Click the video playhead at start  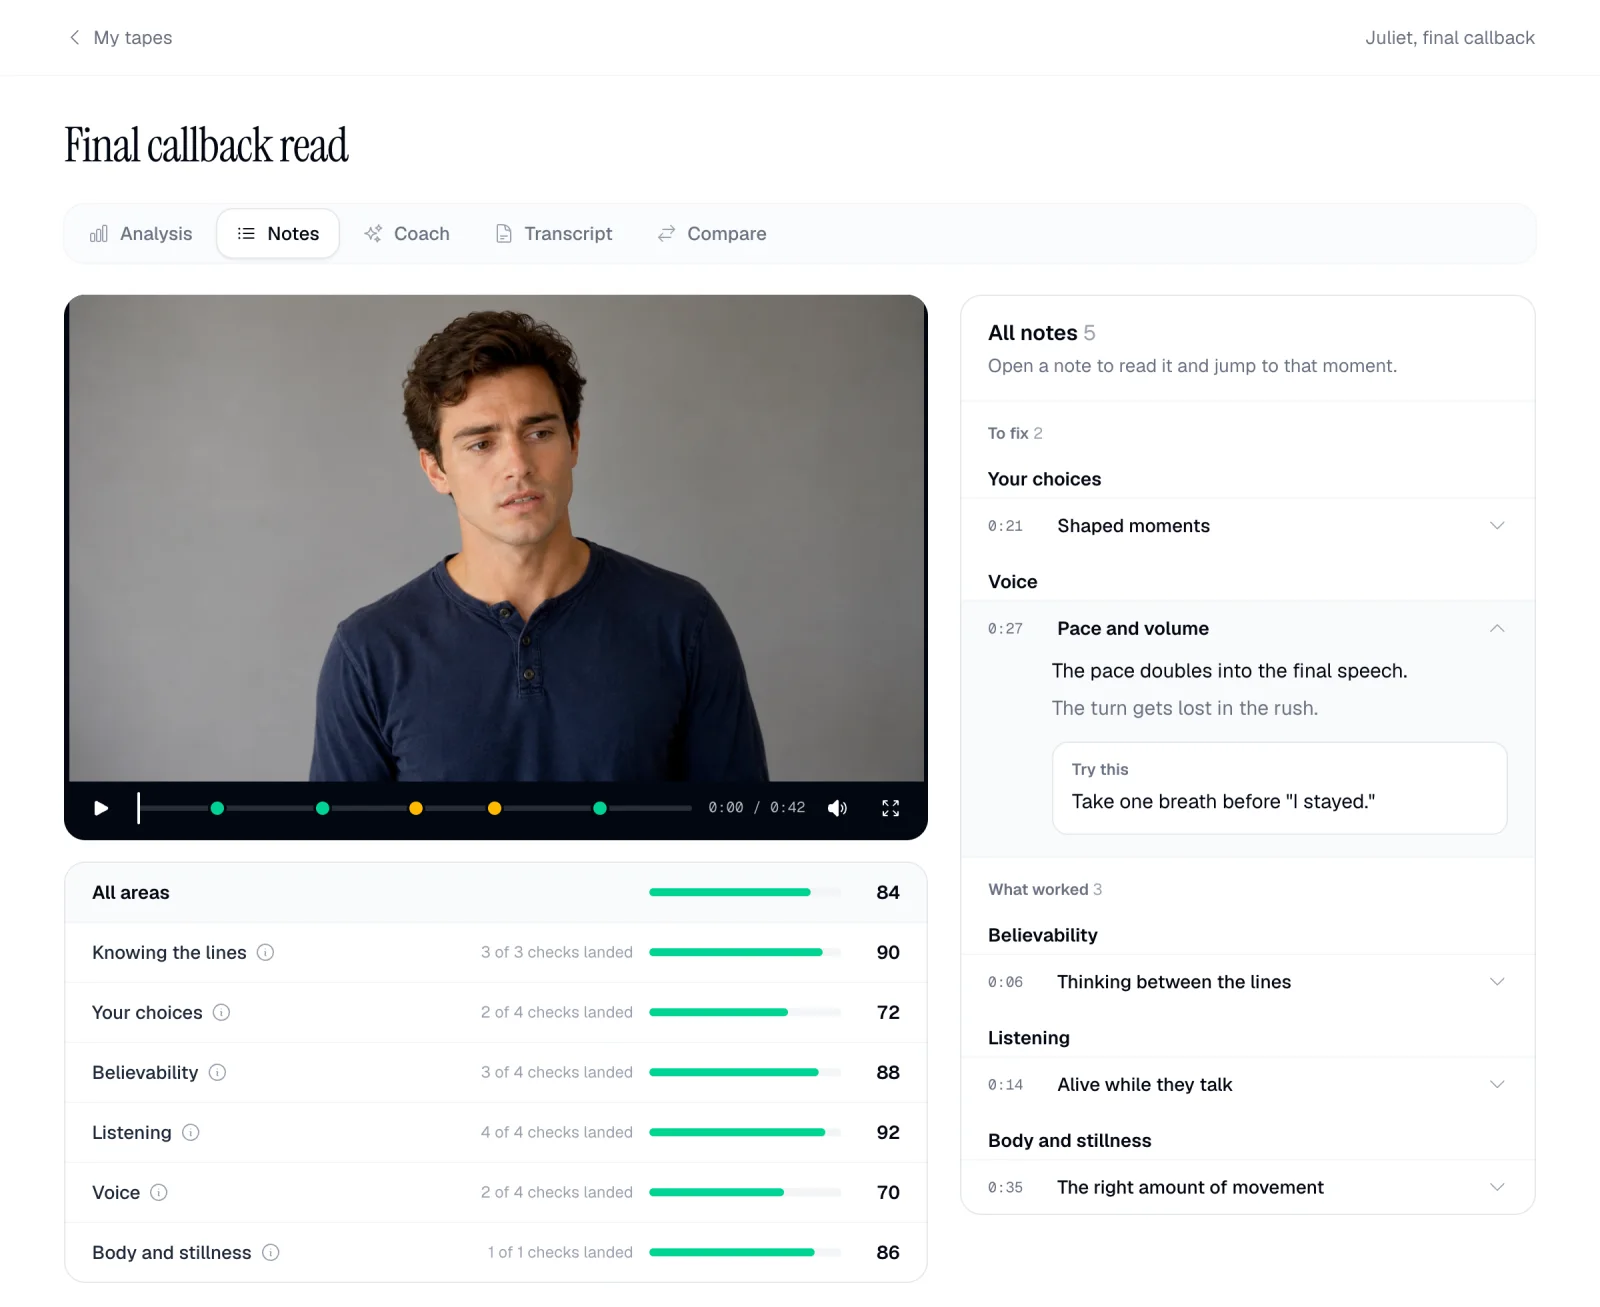pyautogui.click(x=138, y=808)
